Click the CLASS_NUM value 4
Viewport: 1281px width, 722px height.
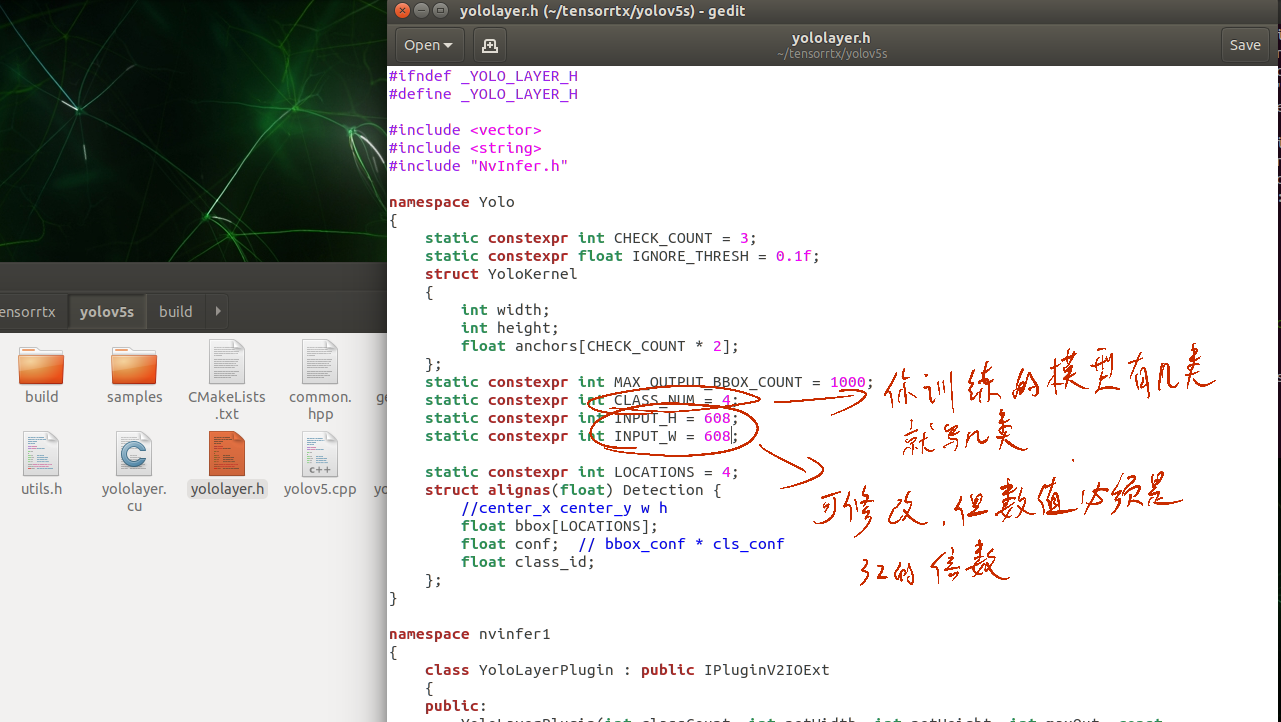click(726, 400)
